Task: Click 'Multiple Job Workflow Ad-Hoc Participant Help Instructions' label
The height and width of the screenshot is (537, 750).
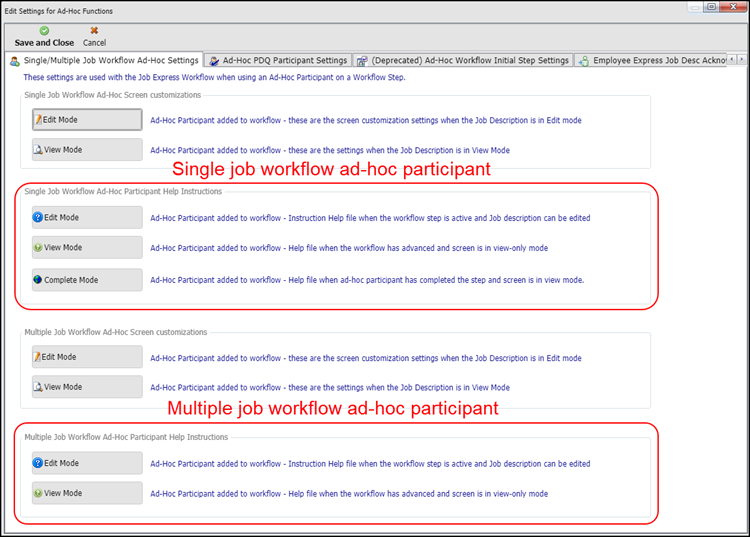Action: click(x=126, y=437)
